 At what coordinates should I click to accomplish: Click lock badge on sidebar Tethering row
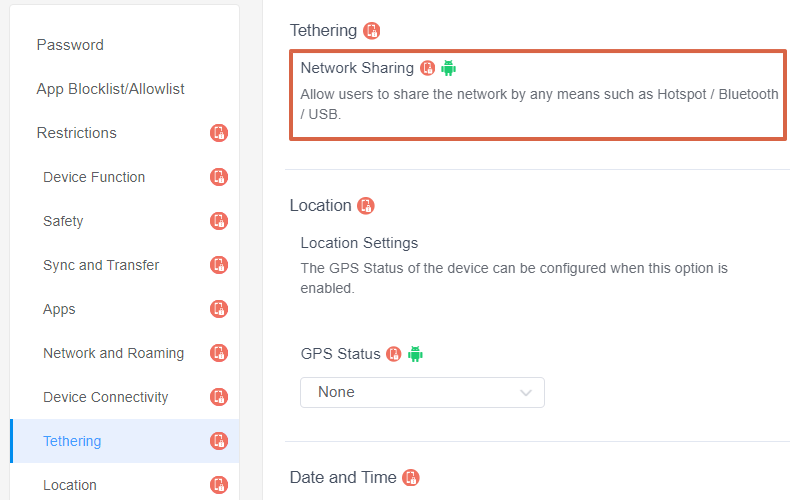click(x=219, y=441)
